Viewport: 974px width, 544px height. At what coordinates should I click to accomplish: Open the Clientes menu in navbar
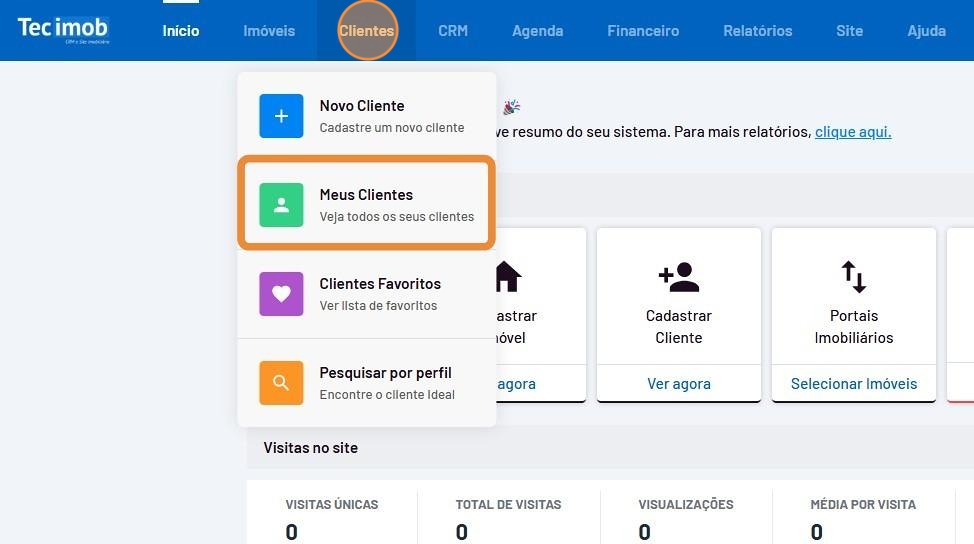tap(367, 31)
